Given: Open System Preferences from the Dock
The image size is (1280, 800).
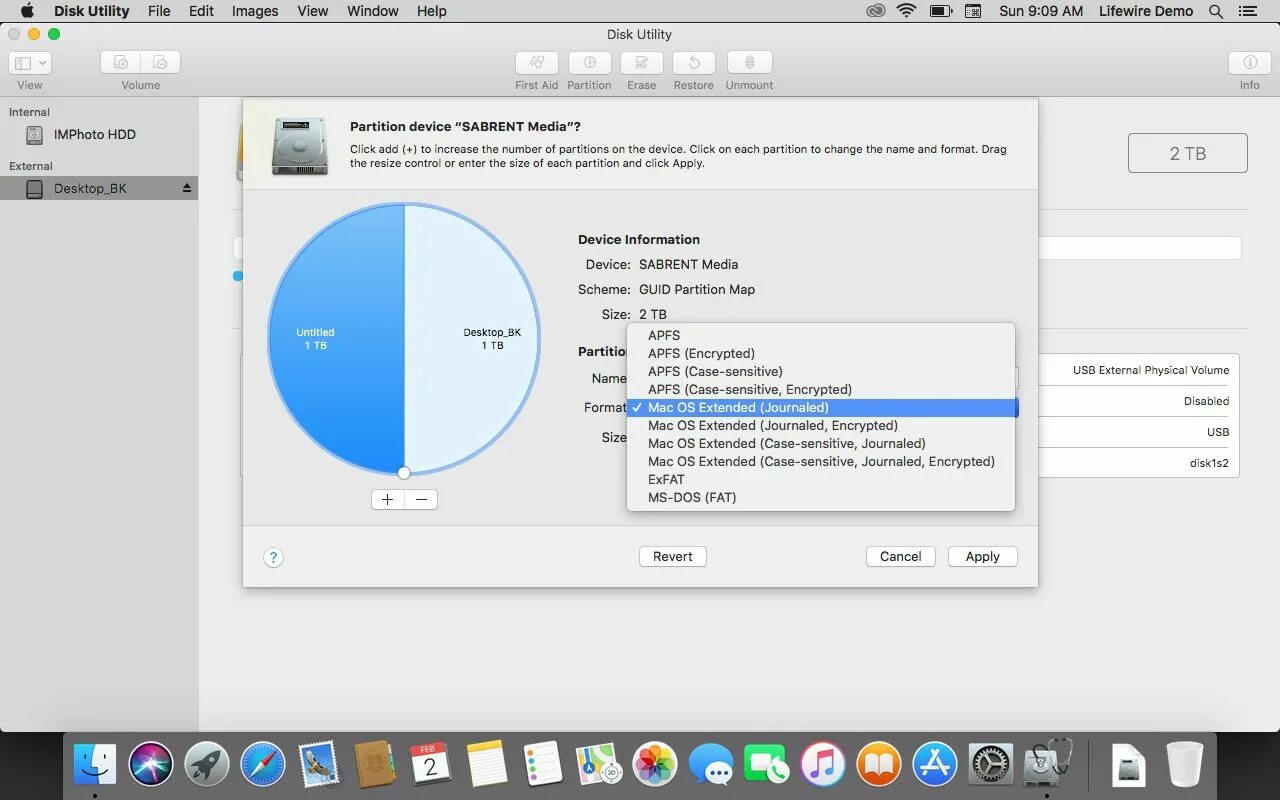Looking at the screenshot, I should click(991, 765).
